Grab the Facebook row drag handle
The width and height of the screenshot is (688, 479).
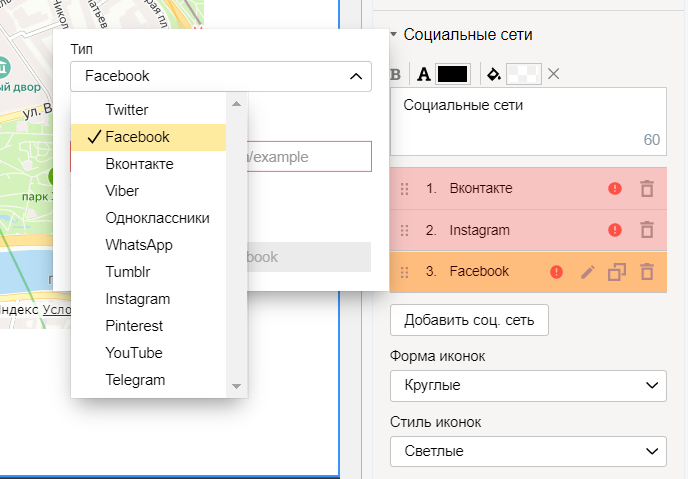[x=405, y=272]
